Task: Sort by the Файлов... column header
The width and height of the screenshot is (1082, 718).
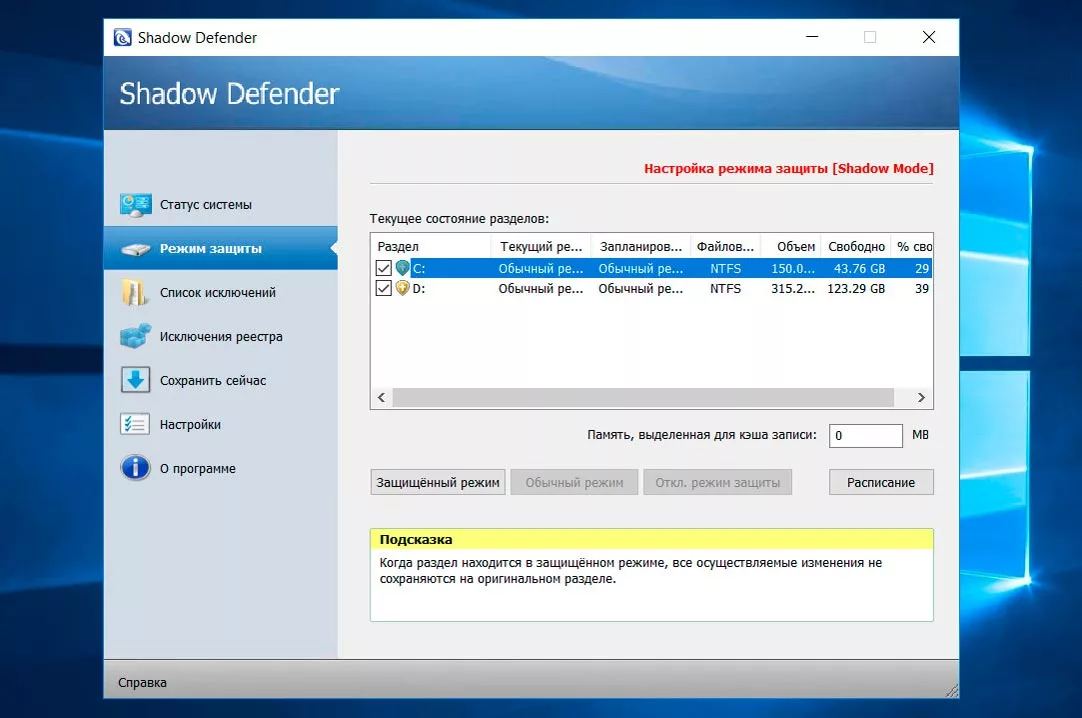Action: [x=725, y=246]
